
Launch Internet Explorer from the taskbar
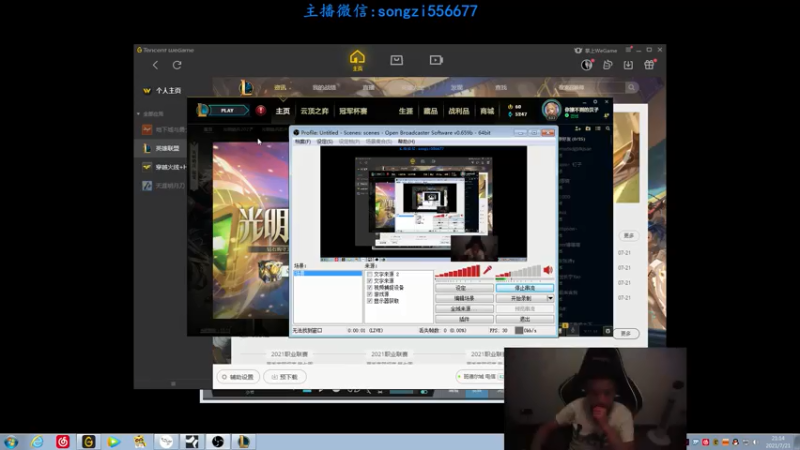tap(37, 442)
